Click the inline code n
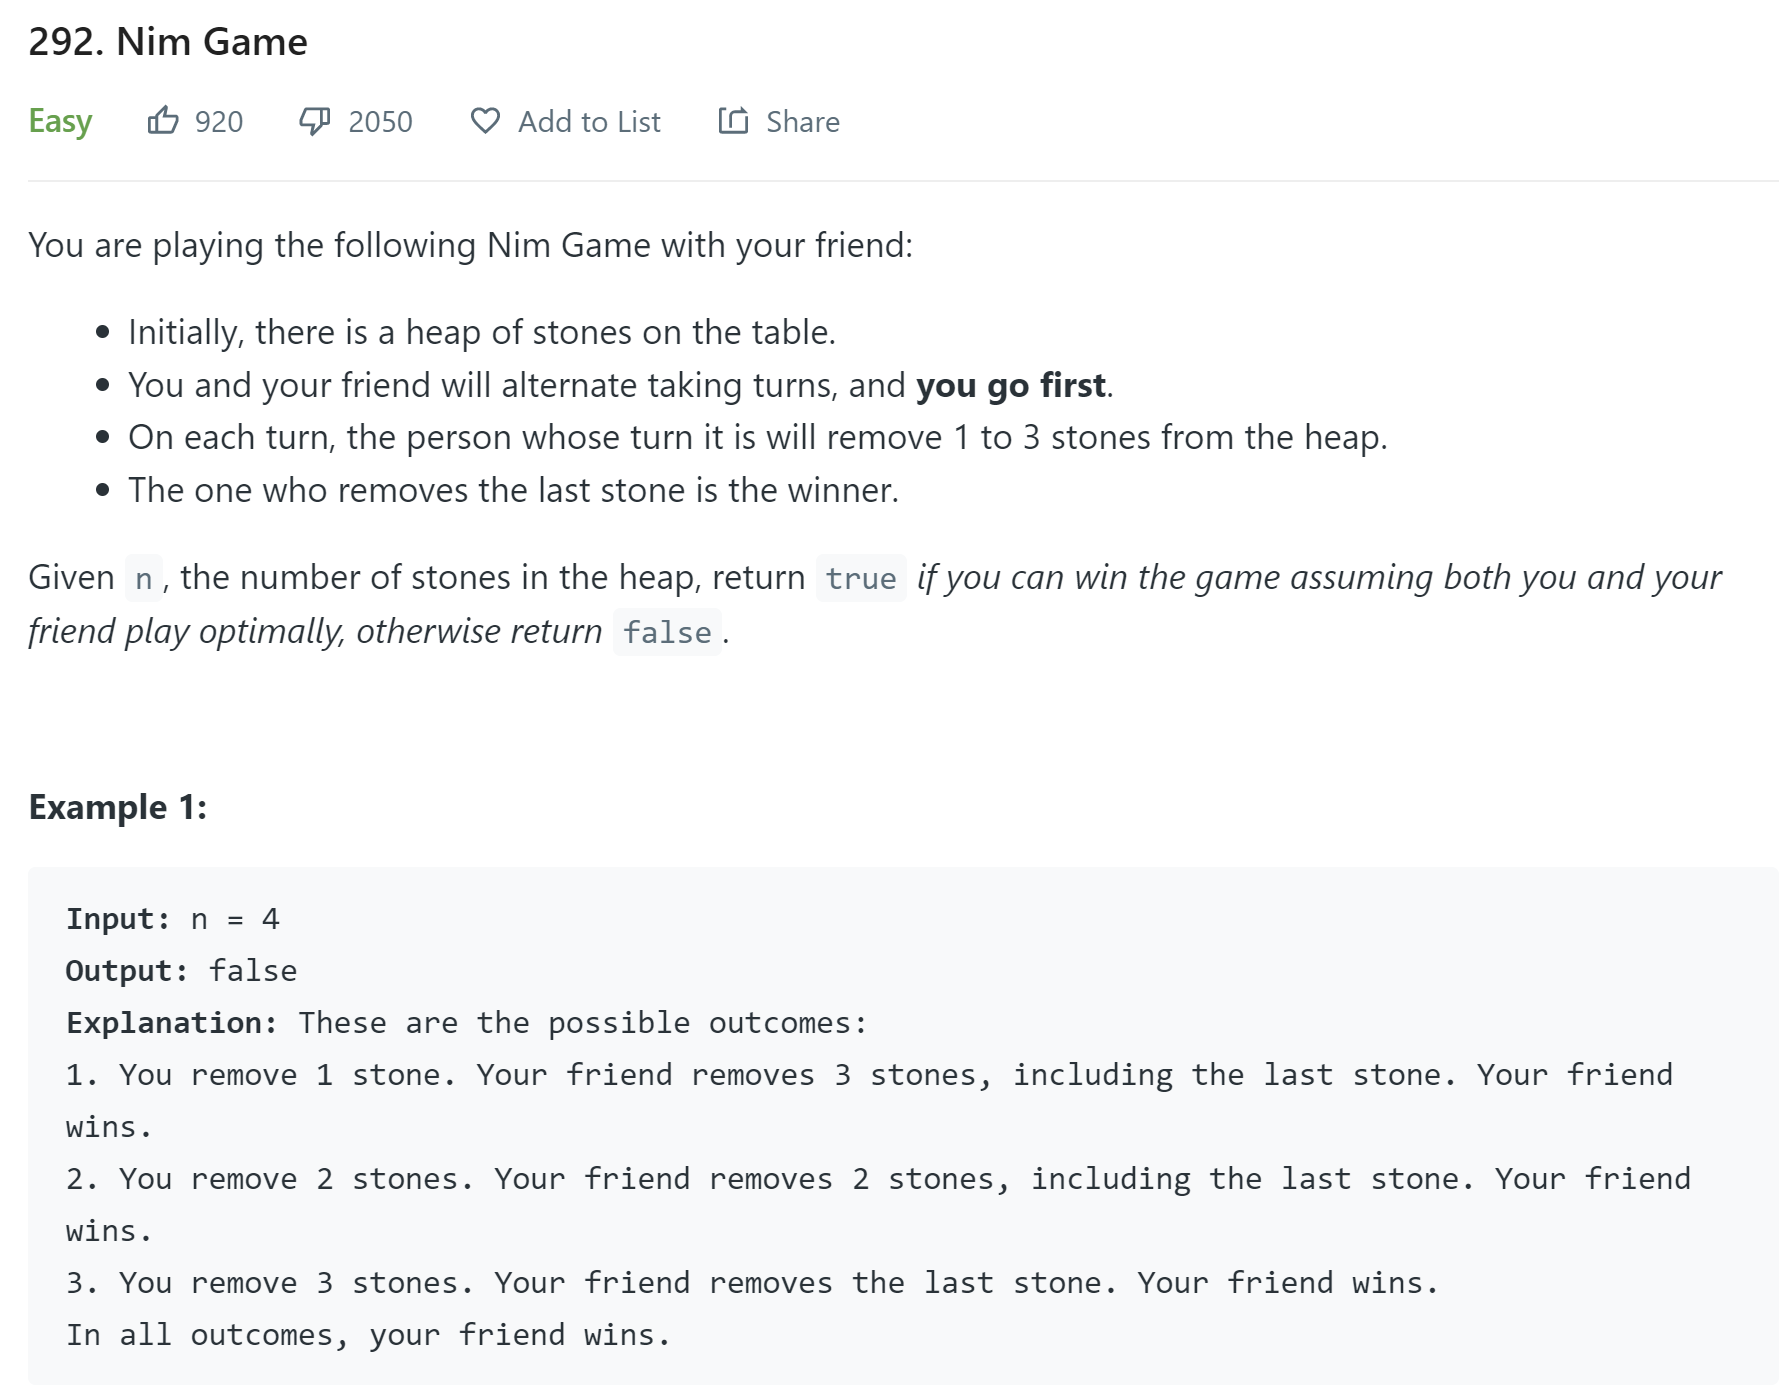Screen dimensions: 1787x1397 (x=143, y=578)
